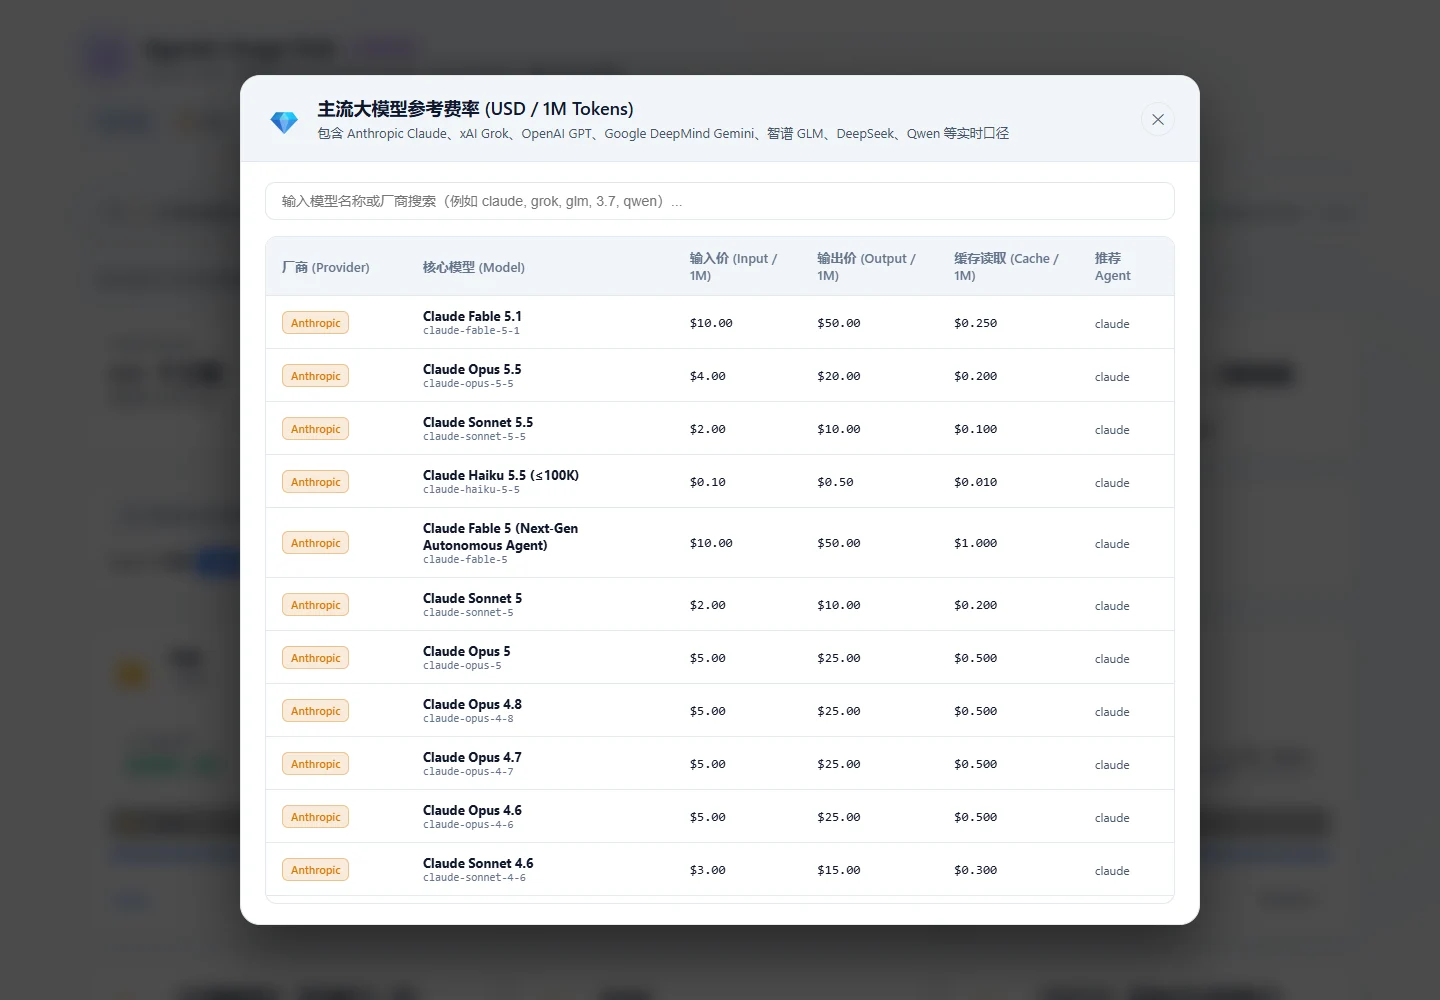Select Claude Fable 5 Next-Gen Autonomous Agent row

tap(720, 543)
